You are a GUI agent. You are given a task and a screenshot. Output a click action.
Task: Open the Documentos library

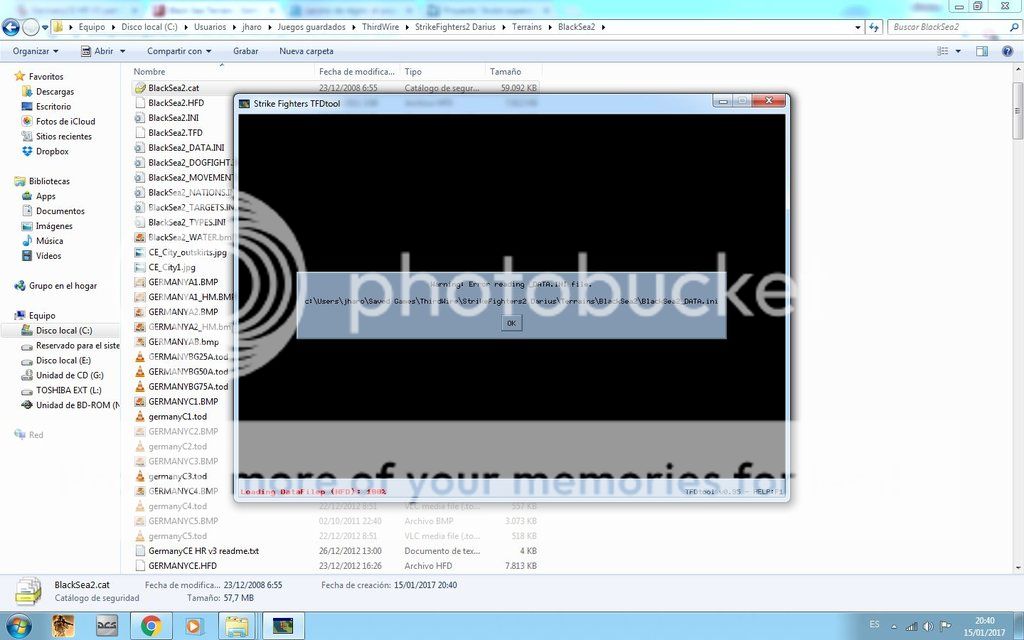60,211
